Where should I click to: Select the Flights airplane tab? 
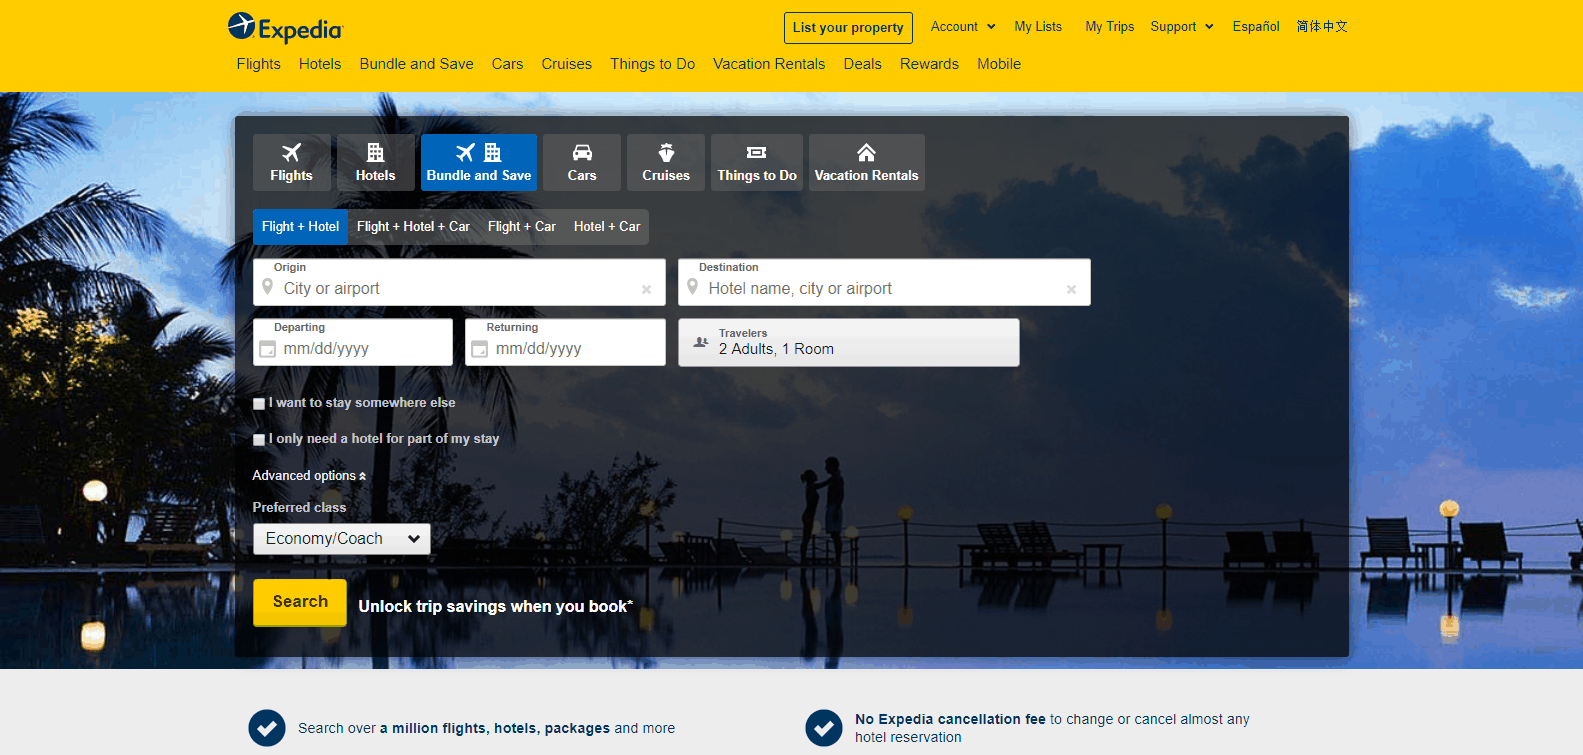[291, 162]
